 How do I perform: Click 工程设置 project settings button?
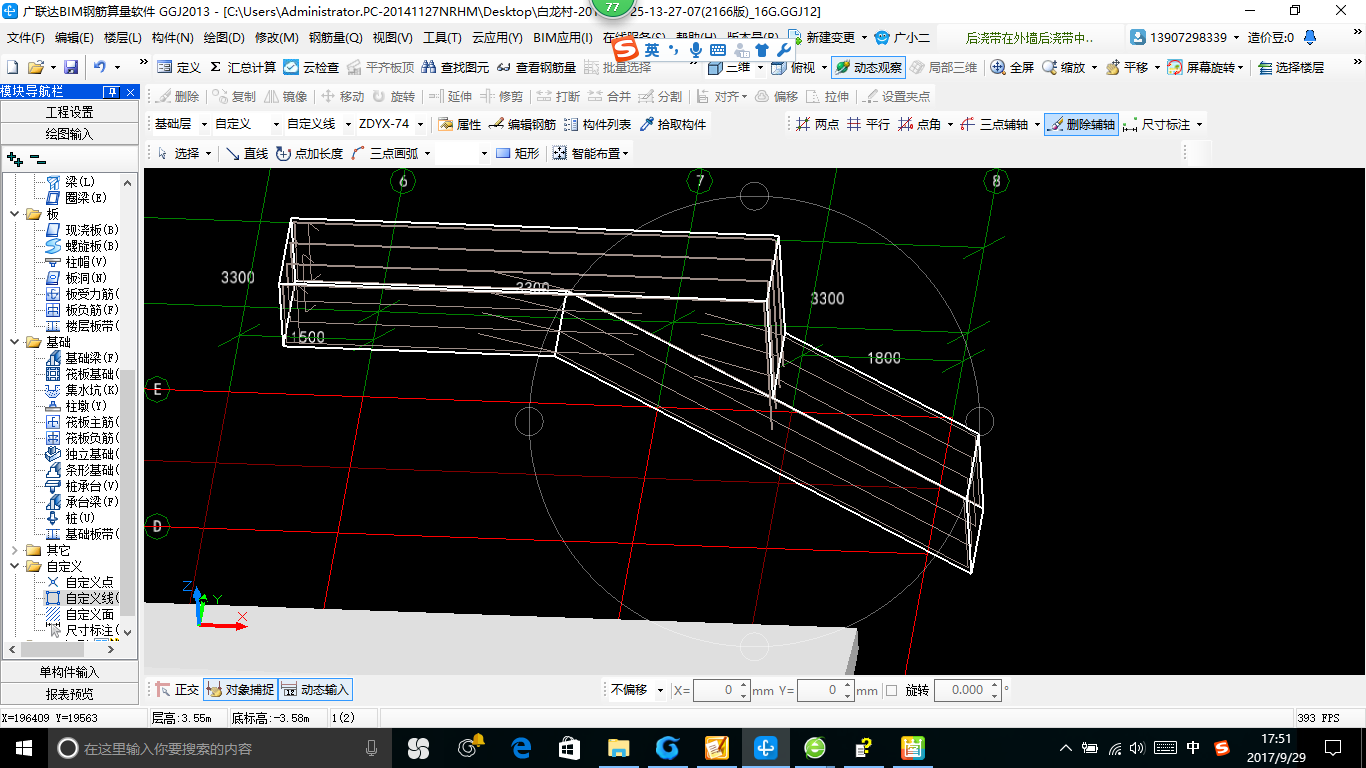coord(69,112)
